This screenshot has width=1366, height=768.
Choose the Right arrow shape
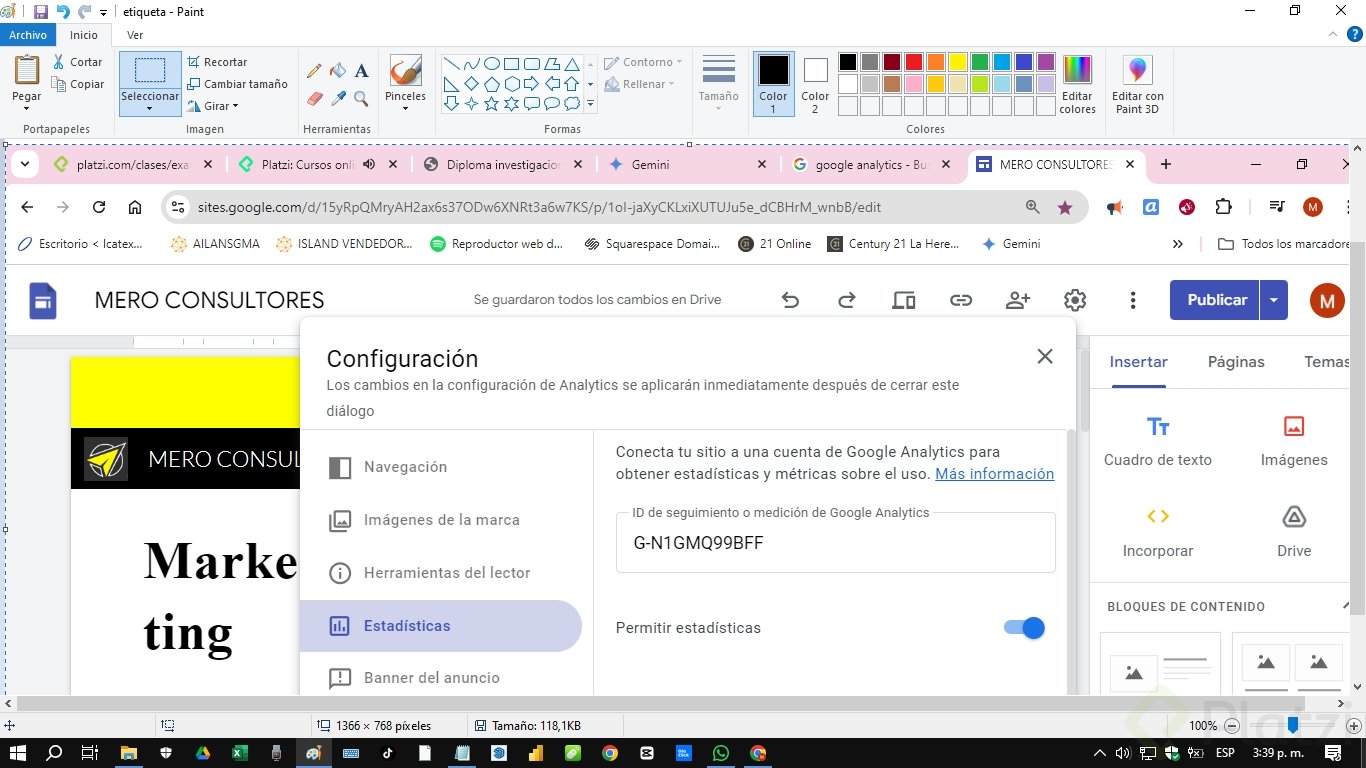click(532, 84)
